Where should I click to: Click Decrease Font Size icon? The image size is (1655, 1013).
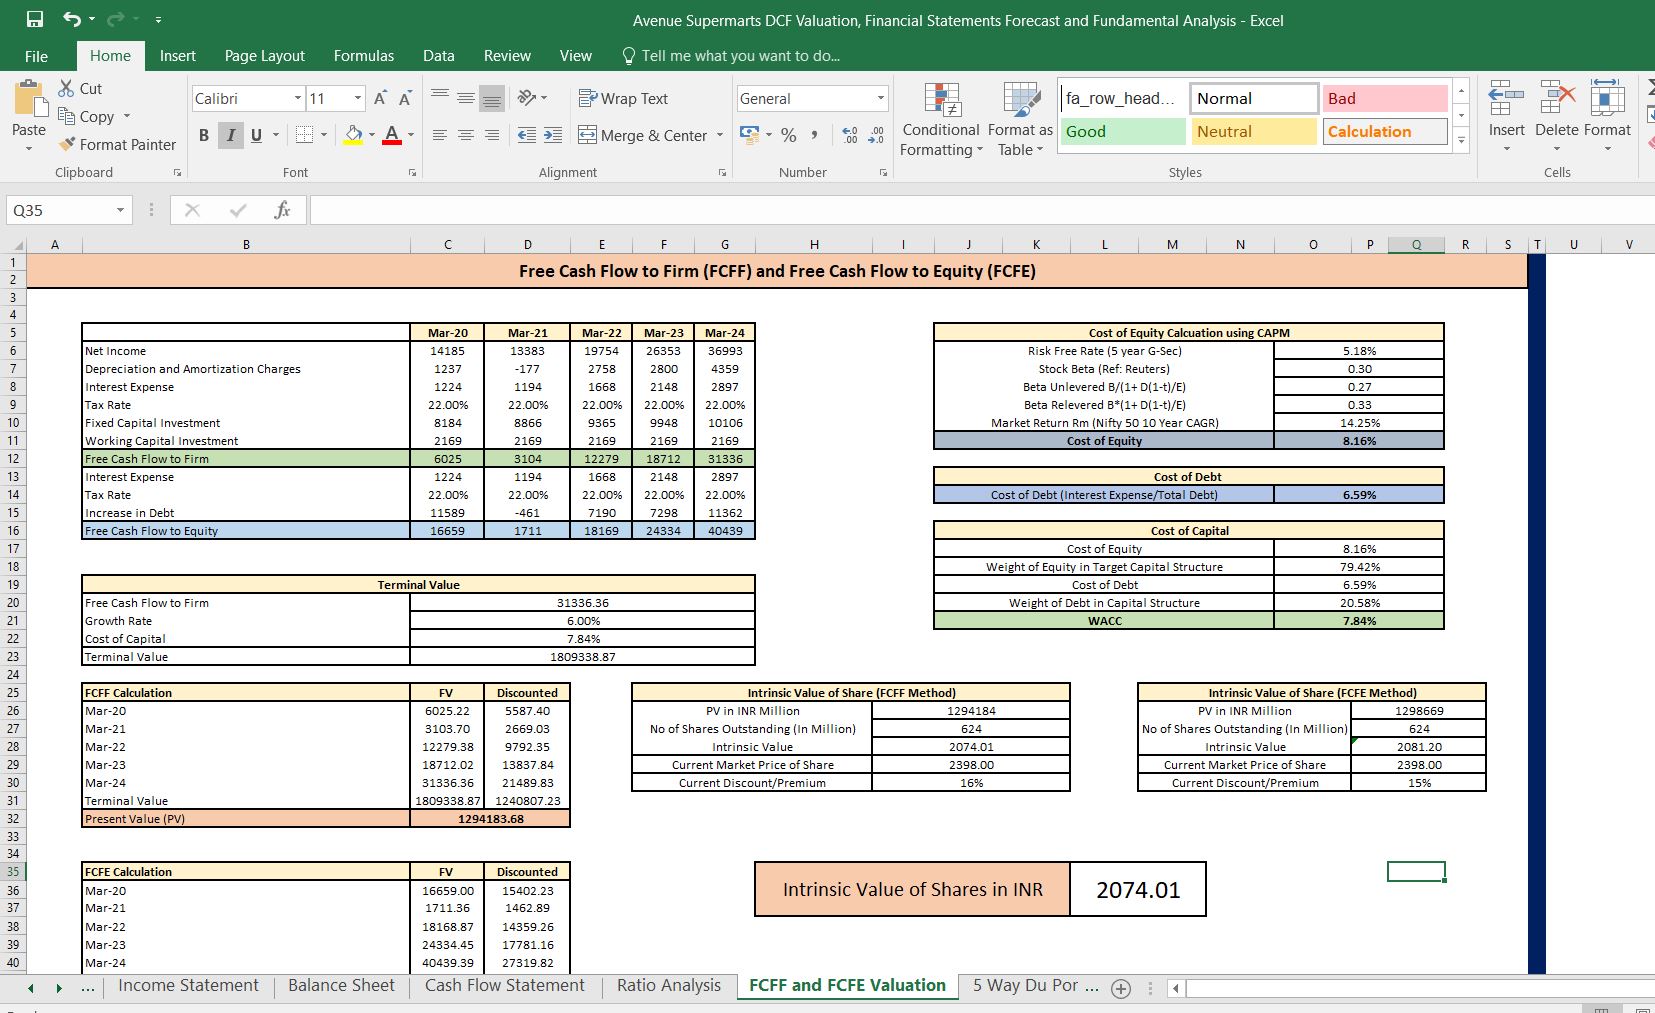(x=405, y=98)
